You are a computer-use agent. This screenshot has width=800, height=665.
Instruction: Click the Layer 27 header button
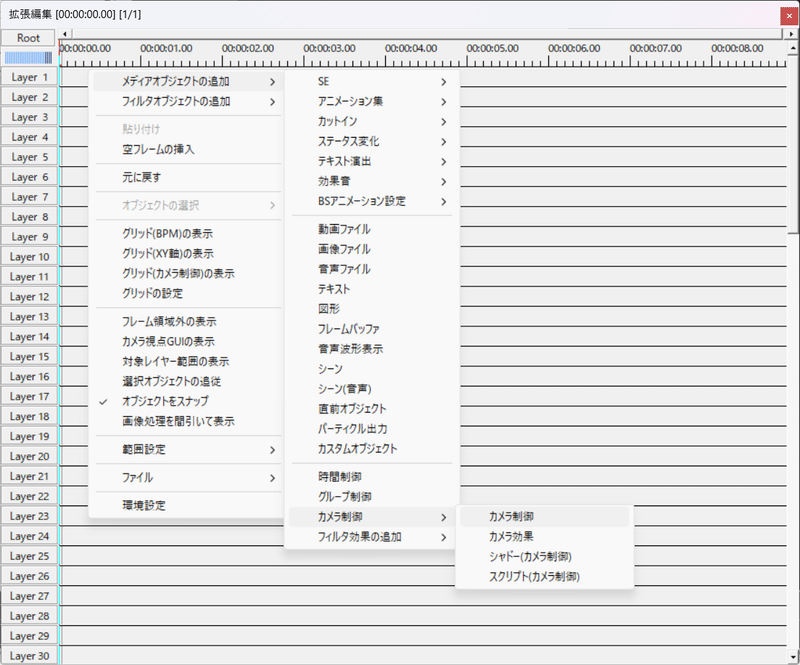coord(30,596)
